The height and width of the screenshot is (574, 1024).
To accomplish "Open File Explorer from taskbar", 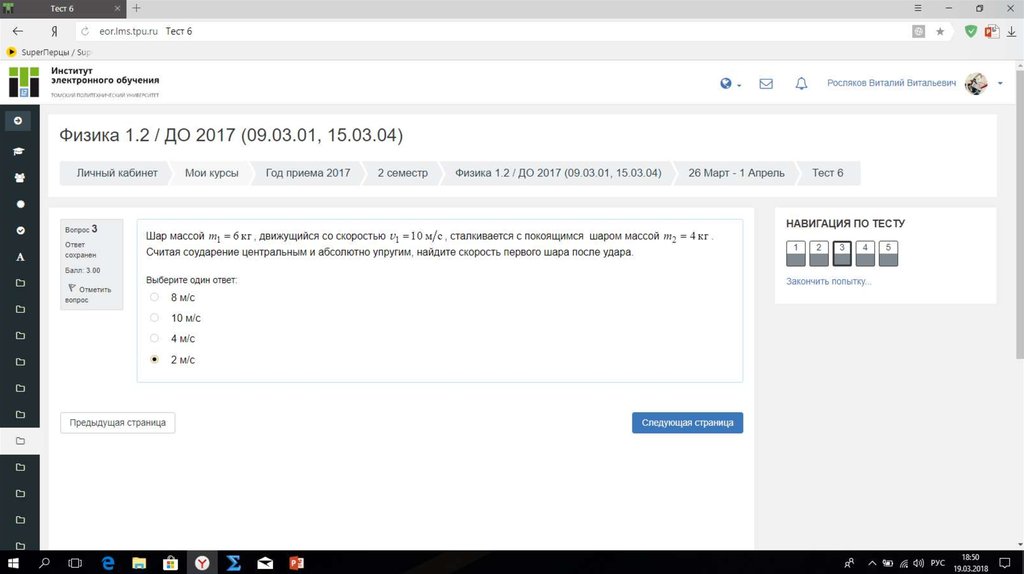I will tap(139, 563).
